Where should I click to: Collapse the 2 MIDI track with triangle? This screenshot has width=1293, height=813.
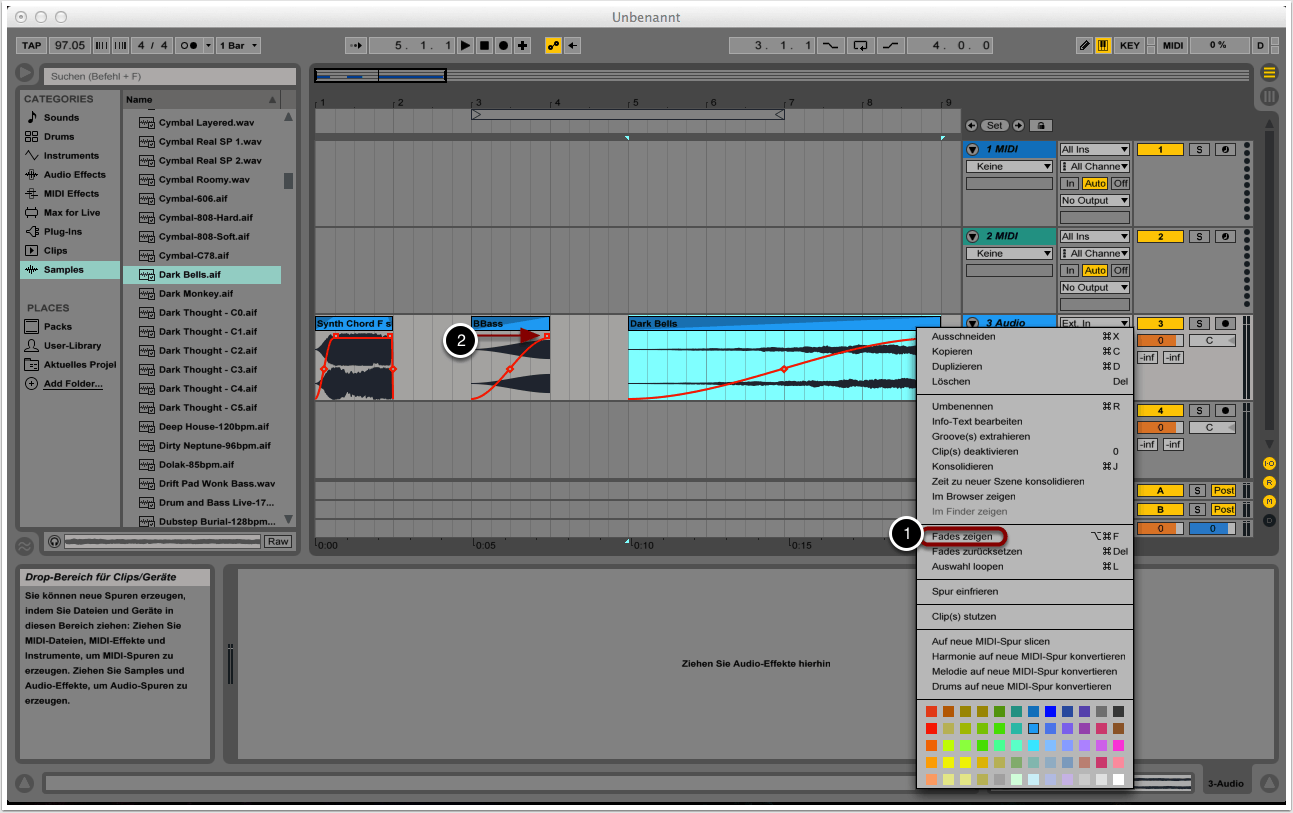click(972, 237)
